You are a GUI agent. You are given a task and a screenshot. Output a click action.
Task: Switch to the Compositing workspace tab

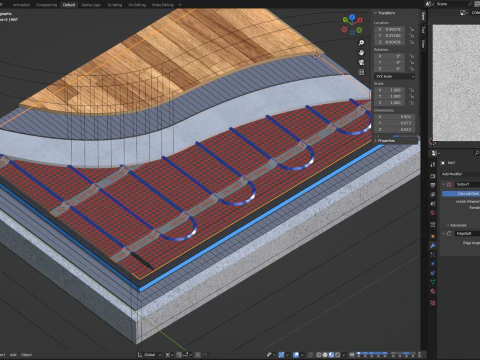pos(46,5)
